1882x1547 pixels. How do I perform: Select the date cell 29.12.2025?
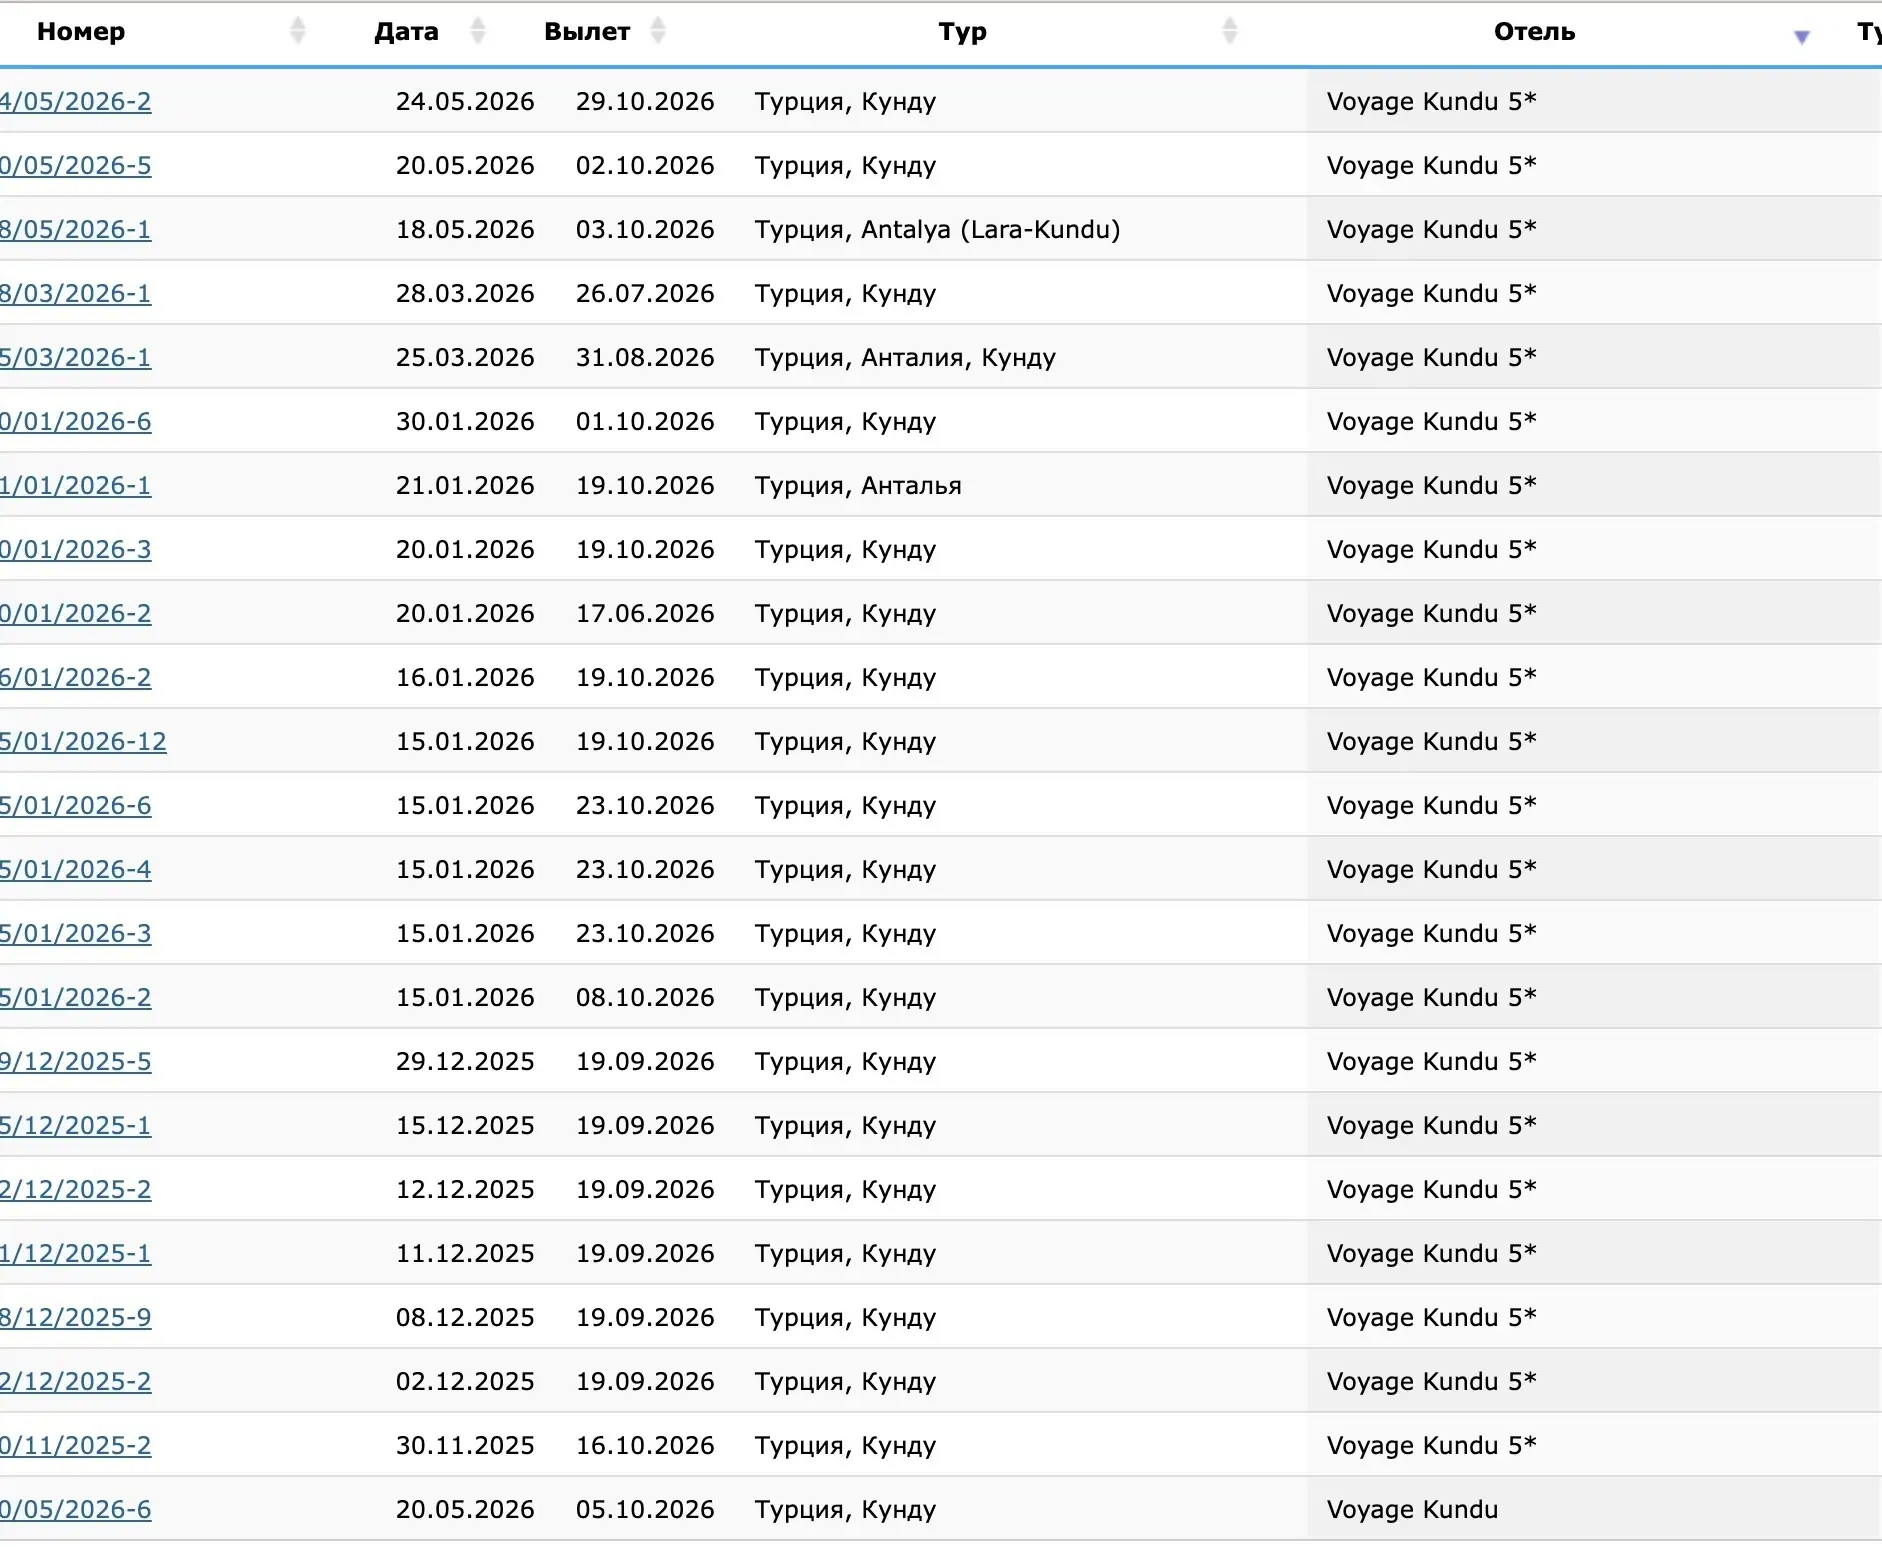465,1061
